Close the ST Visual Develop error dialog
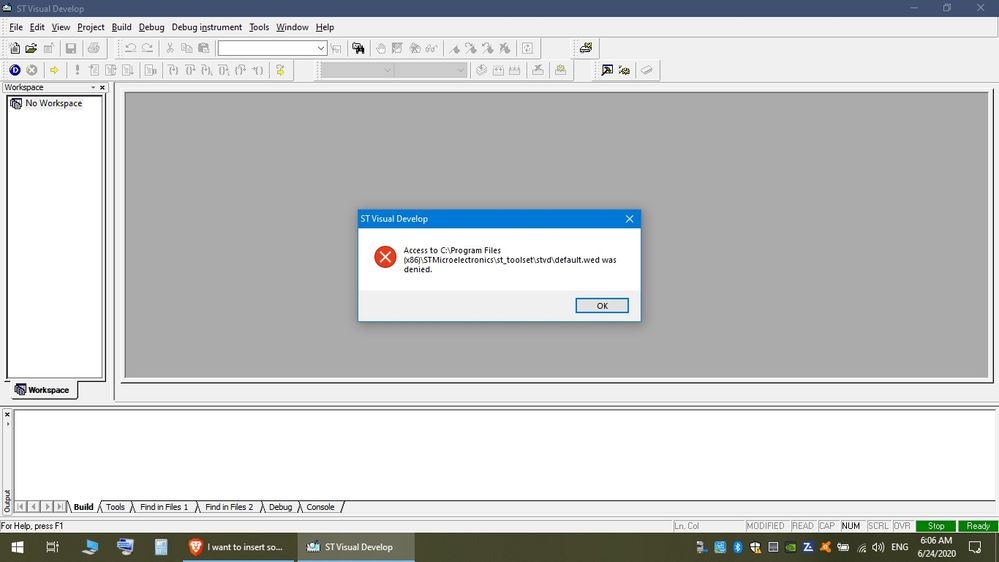Image resolution: width=999 pixels, height=562 pixels. [629, 219]
